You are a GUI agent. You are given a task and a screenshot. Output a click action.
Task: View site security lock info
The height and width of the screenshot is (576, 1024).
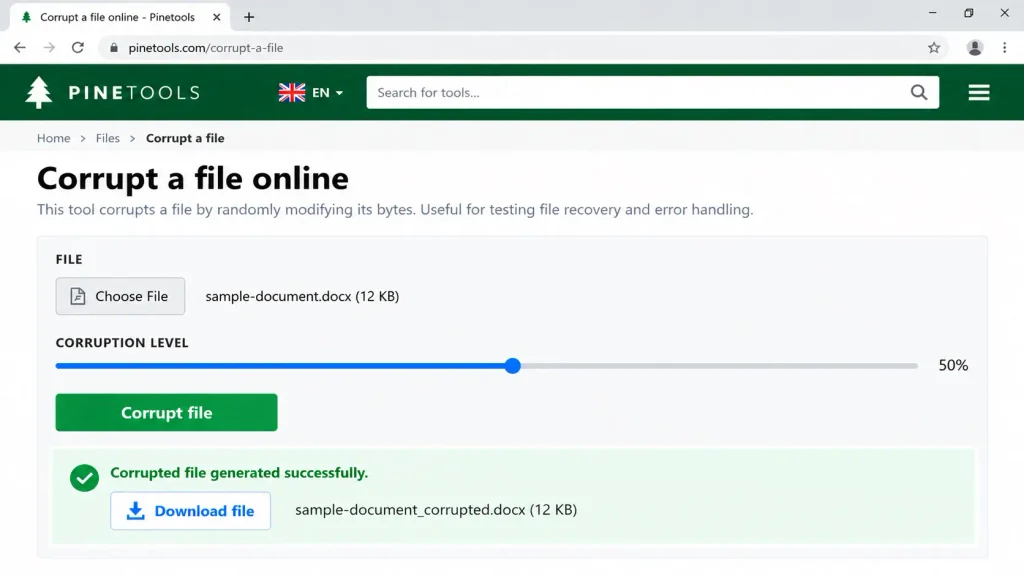point(114,48)
